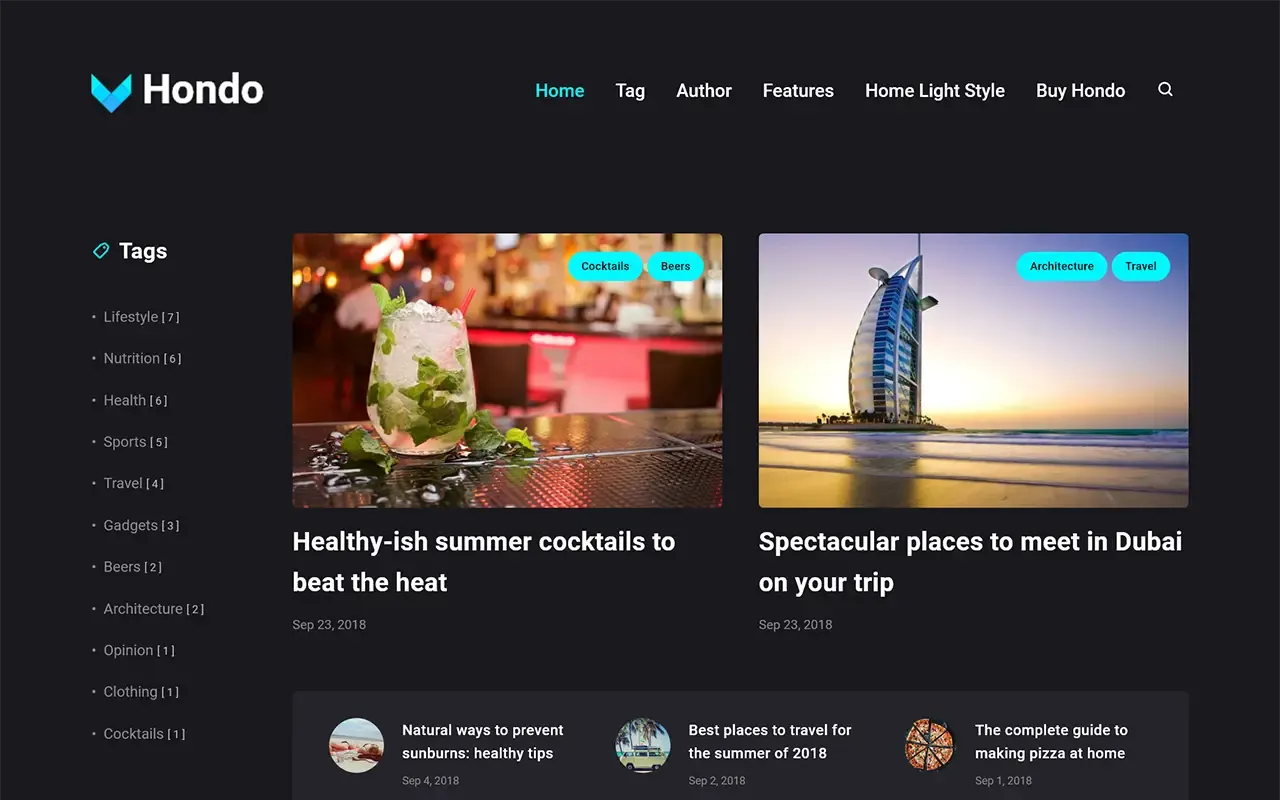Switch to Home Light Style

(x=935, y=90)
